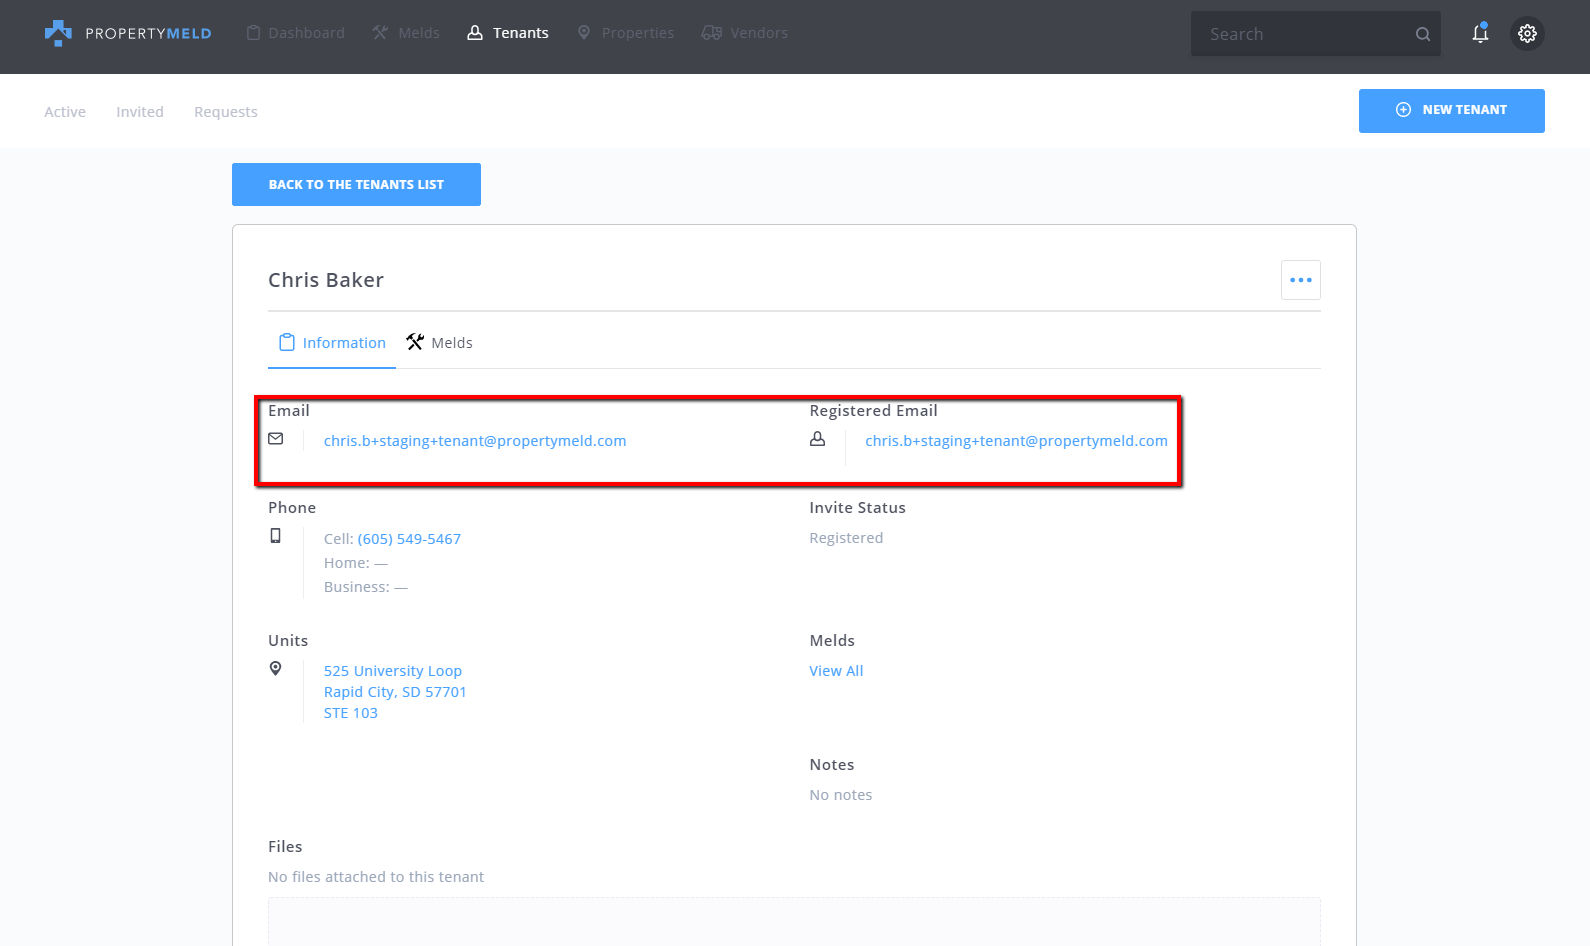Click Back to the Tenants List
Image resolution: width=1590 pixels, height=946 pixels.
(356, 185)
